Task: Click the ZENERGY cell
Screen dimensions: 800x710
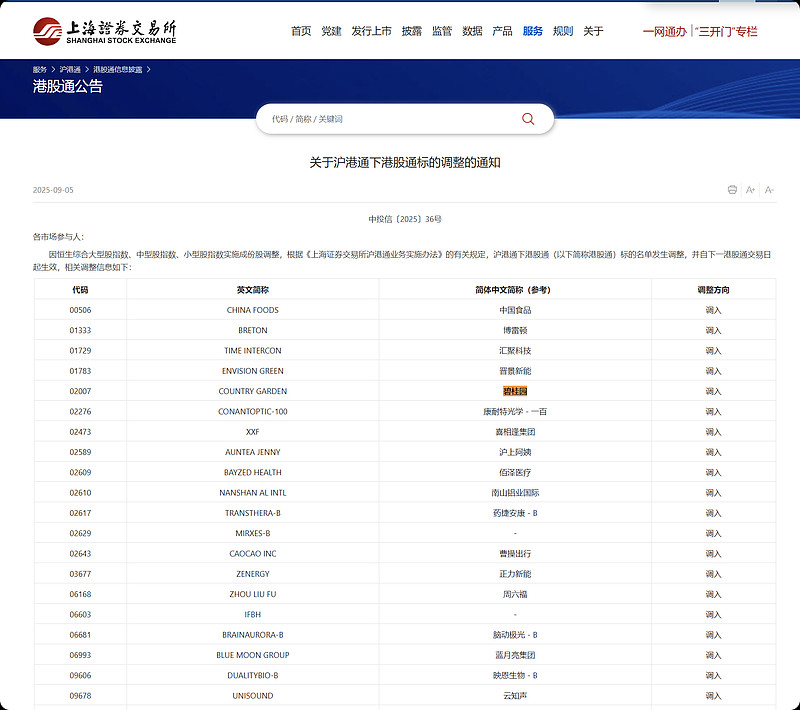Action: (x=253, y=574)
